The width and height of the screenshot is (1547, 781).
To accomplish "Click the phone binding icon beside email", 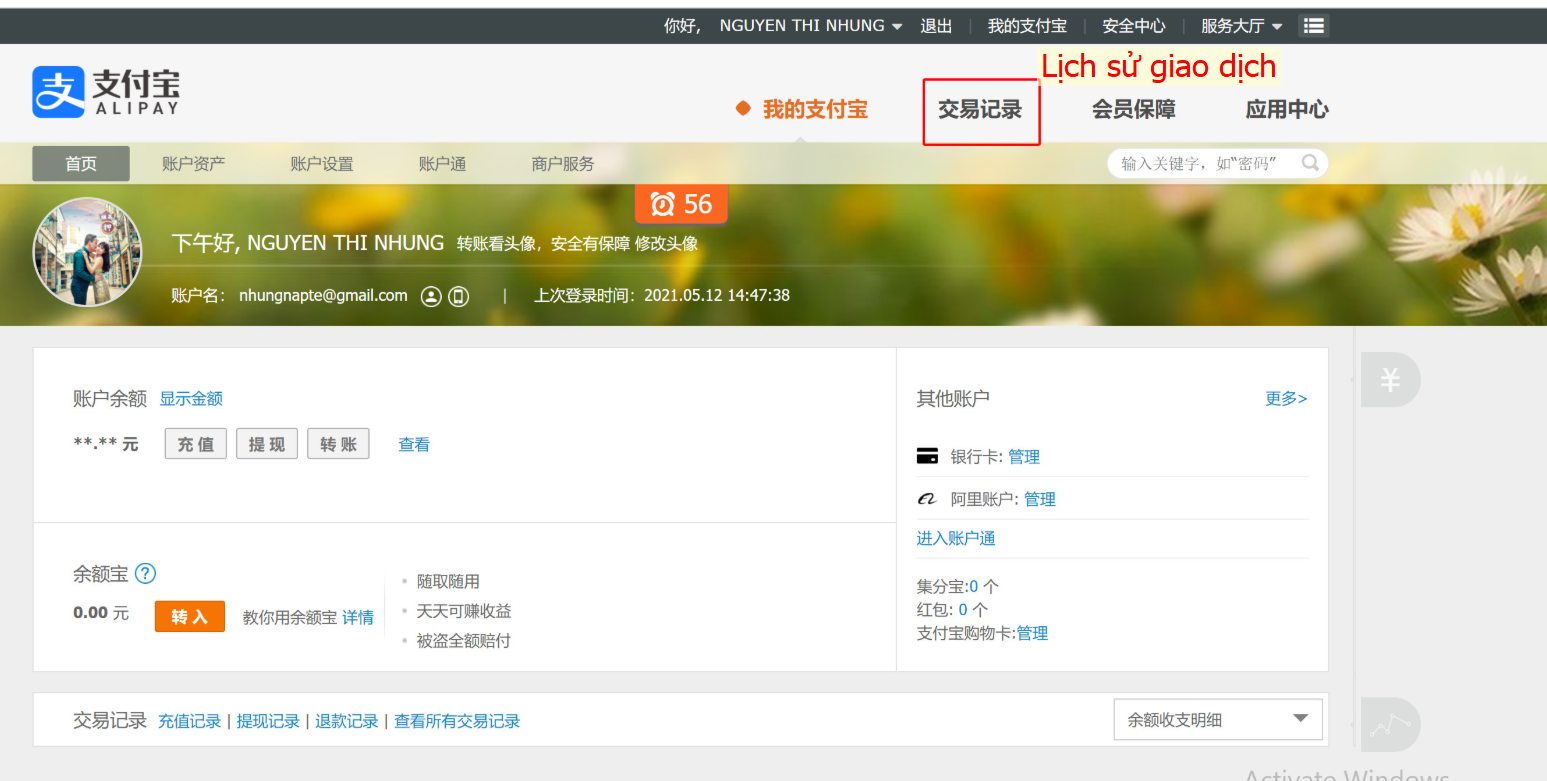I will pos(459,296).
